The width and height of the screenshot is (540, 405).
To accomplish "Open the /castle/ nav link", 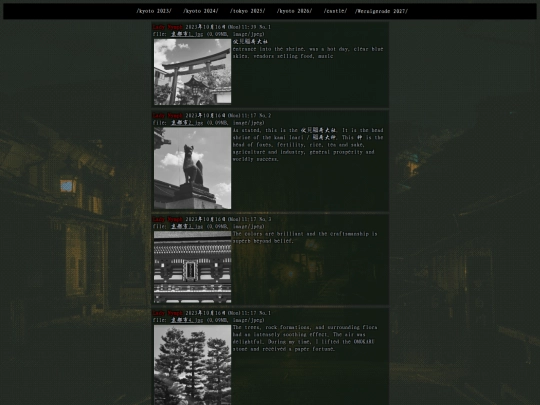I will pos(335,11).
